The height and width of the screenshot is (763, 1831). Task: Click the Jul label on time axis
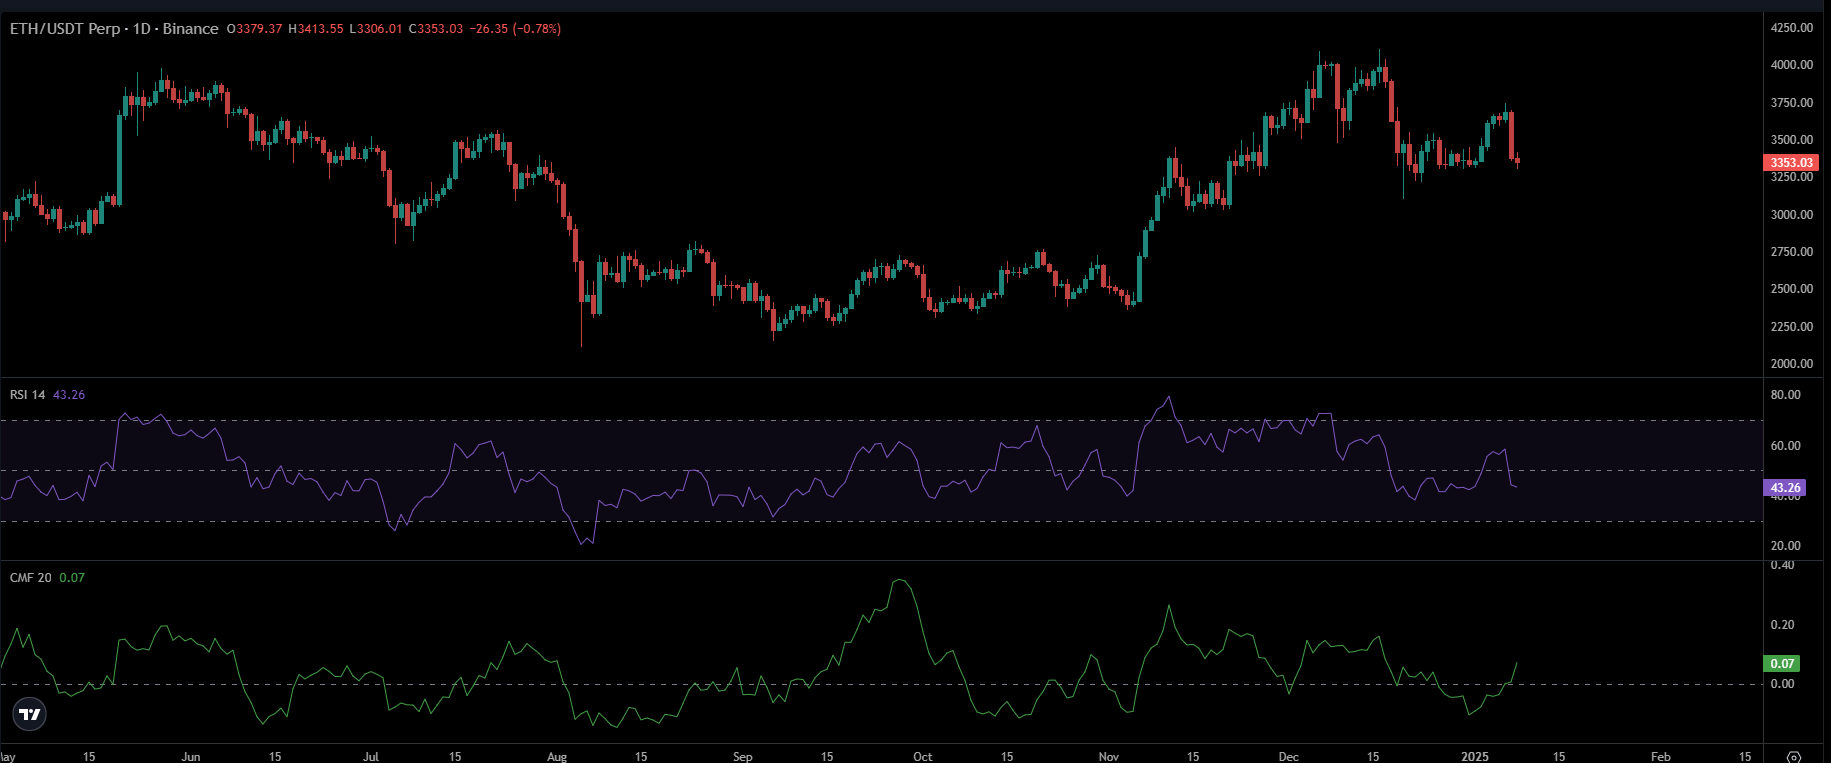[x=371, y=756]
